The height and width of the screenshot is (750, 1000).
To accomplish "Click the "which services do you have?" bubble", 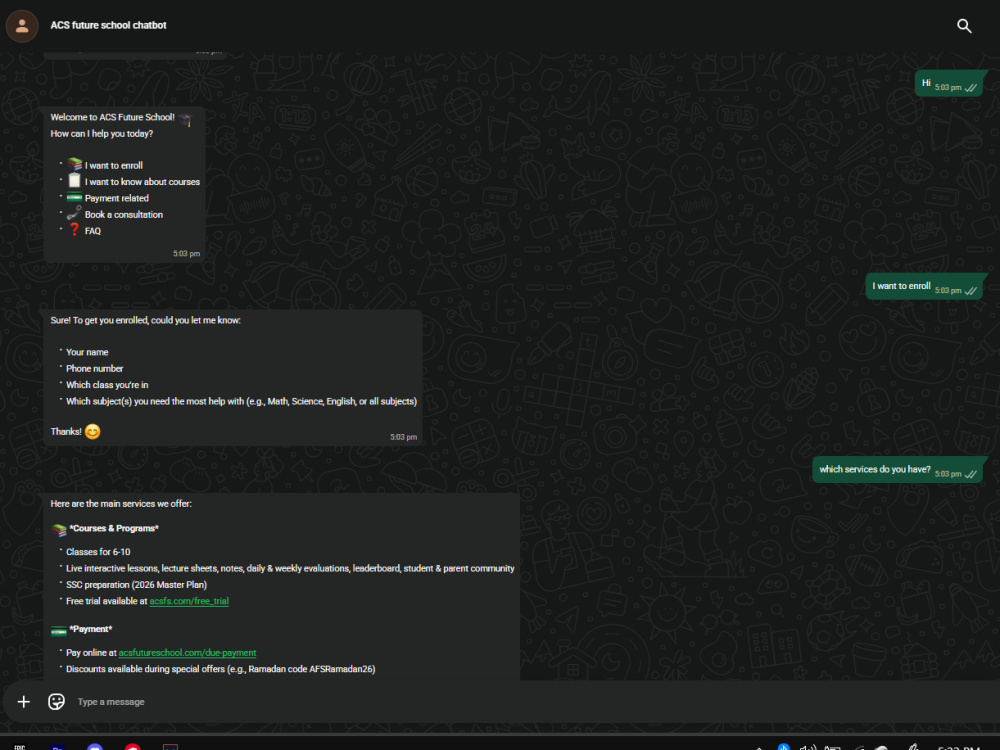I will (x=897, y=470).
